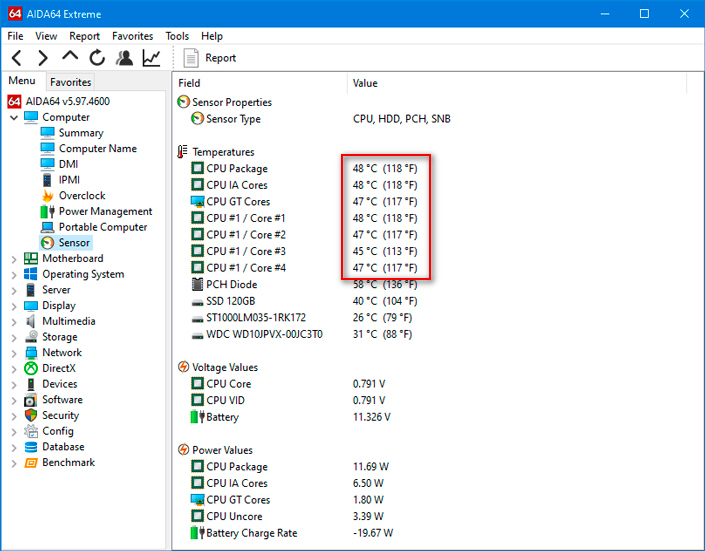Viewport: 705px width, 551px height.
Task: Click the Software icon
Action: tap(31, 400)
